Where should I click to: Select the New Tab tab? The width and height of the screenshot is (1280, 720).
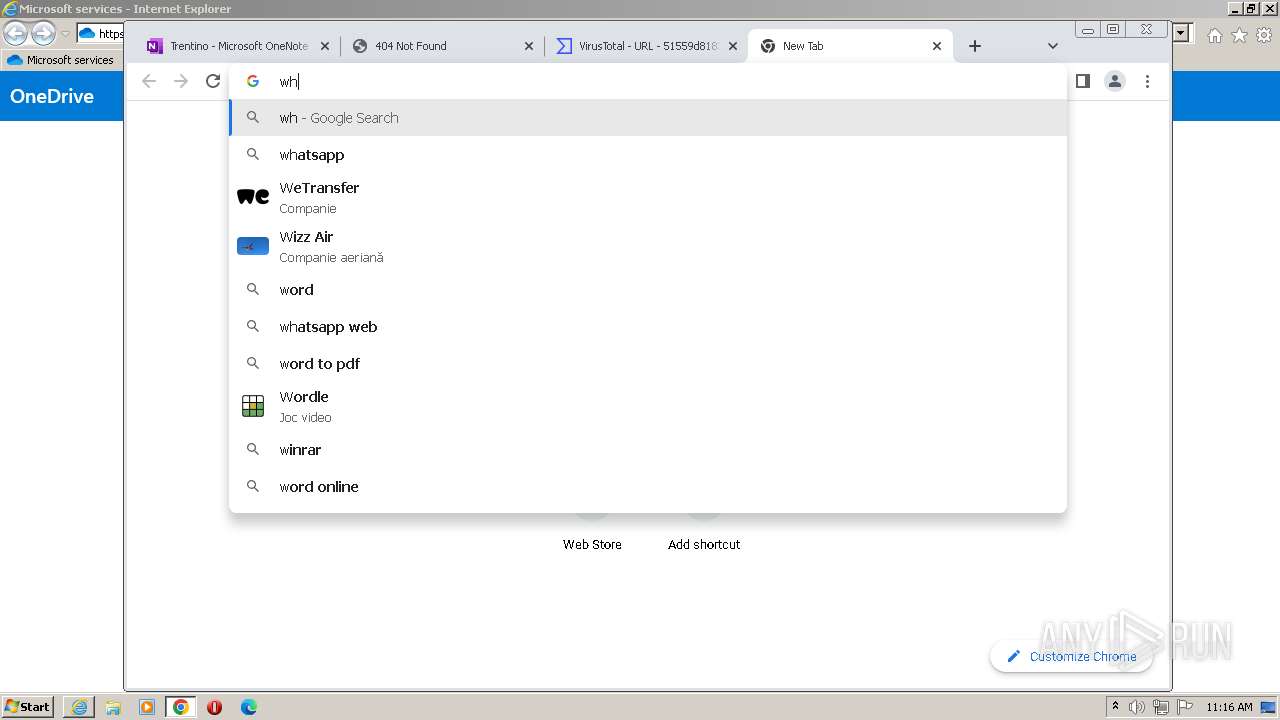coord(851,46)
